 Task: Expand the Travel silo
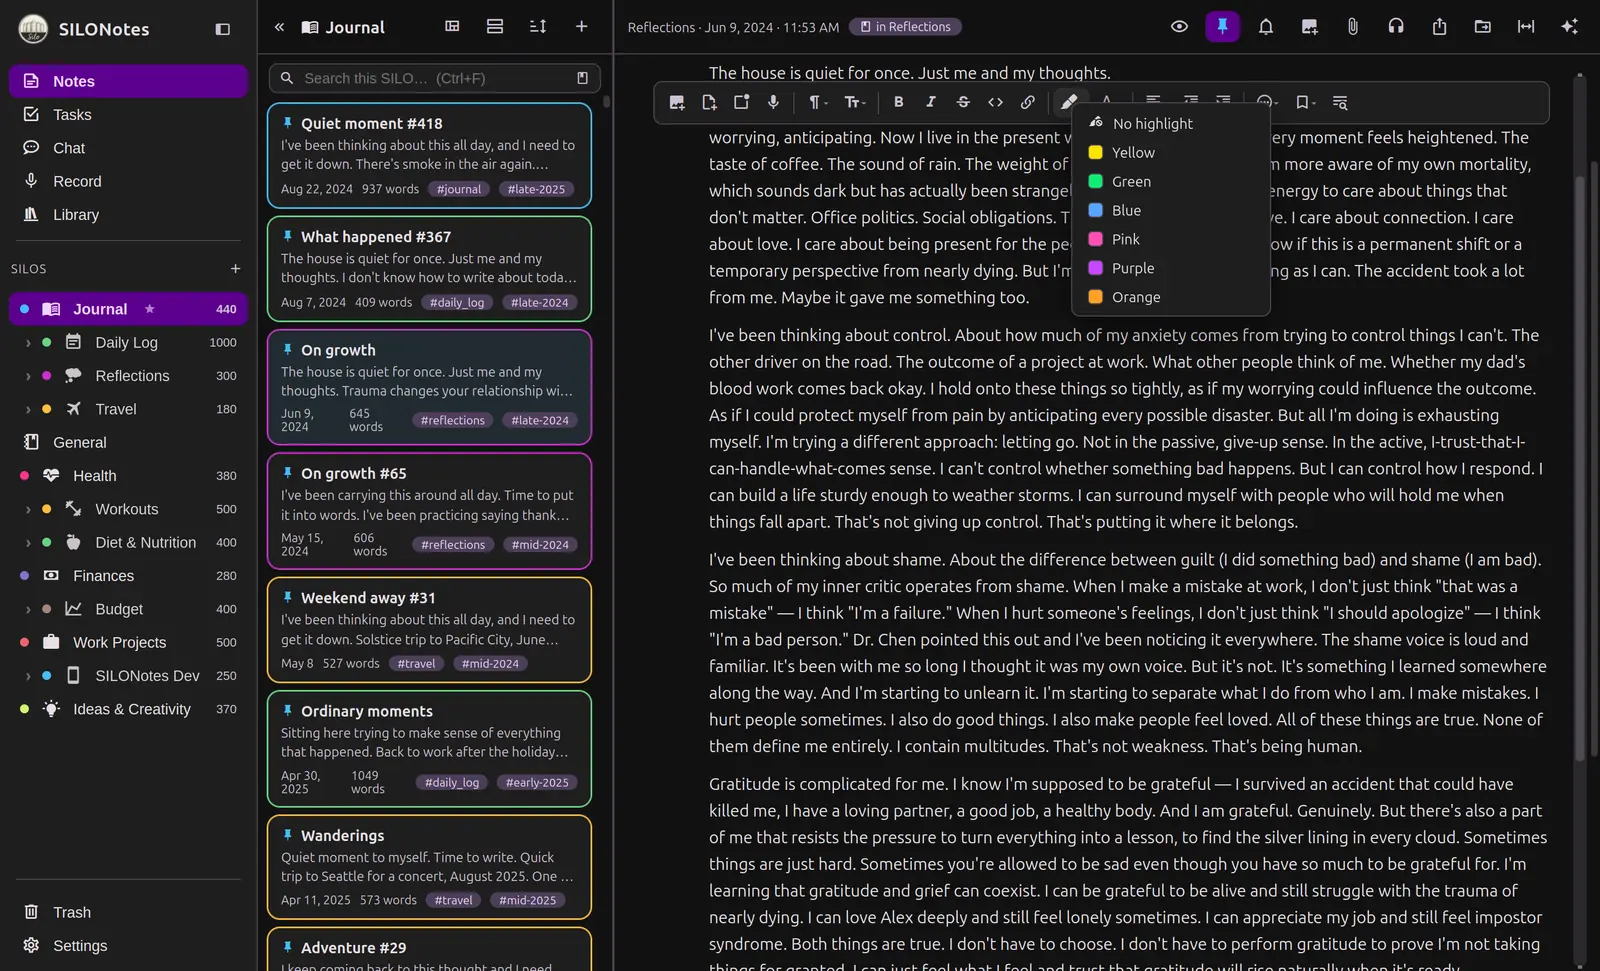[x=28, y=409]
